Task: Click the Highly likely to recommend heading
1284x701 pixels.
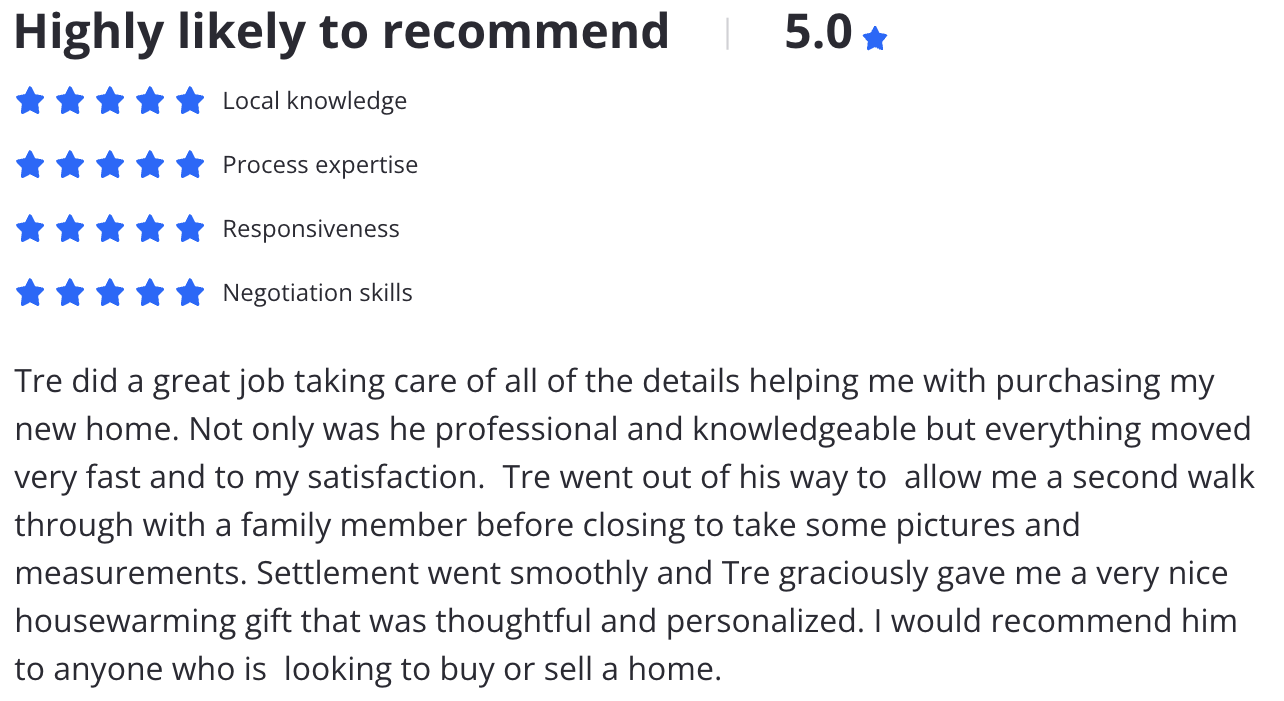Action: [x=341, y=32]
